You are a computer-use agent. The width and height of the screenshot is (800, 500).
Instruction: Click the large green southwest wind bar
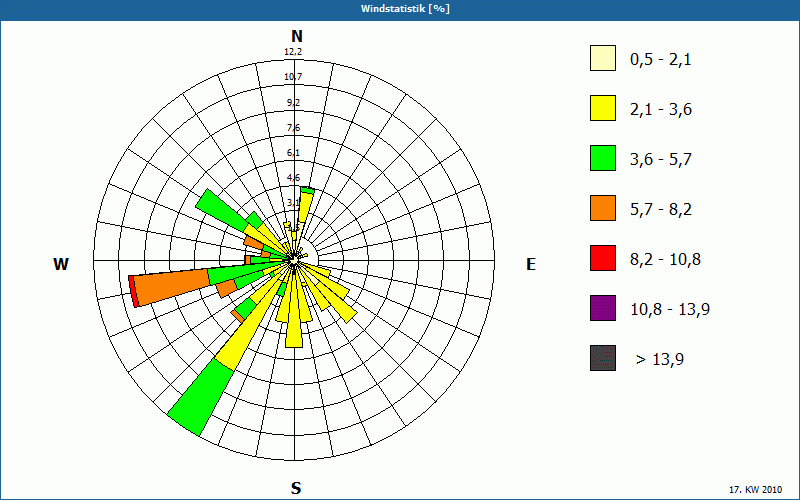coord(201,397)
